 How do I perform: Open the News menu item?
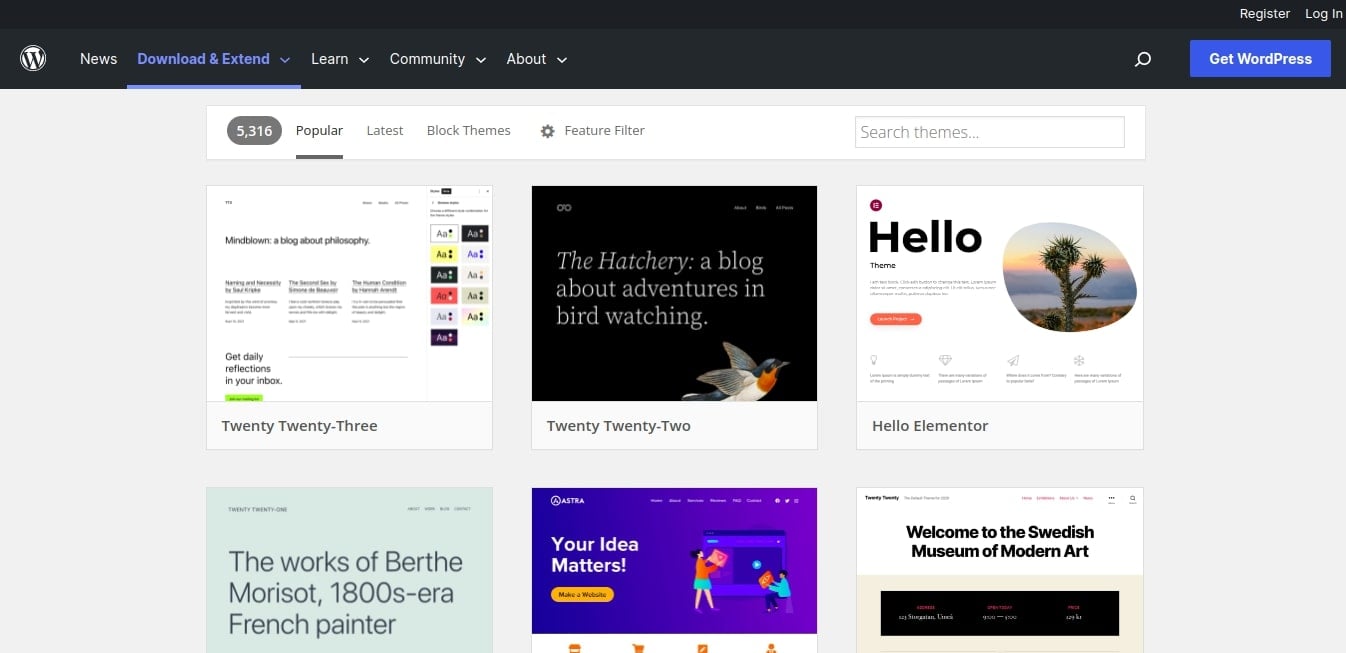coord(99,59)
